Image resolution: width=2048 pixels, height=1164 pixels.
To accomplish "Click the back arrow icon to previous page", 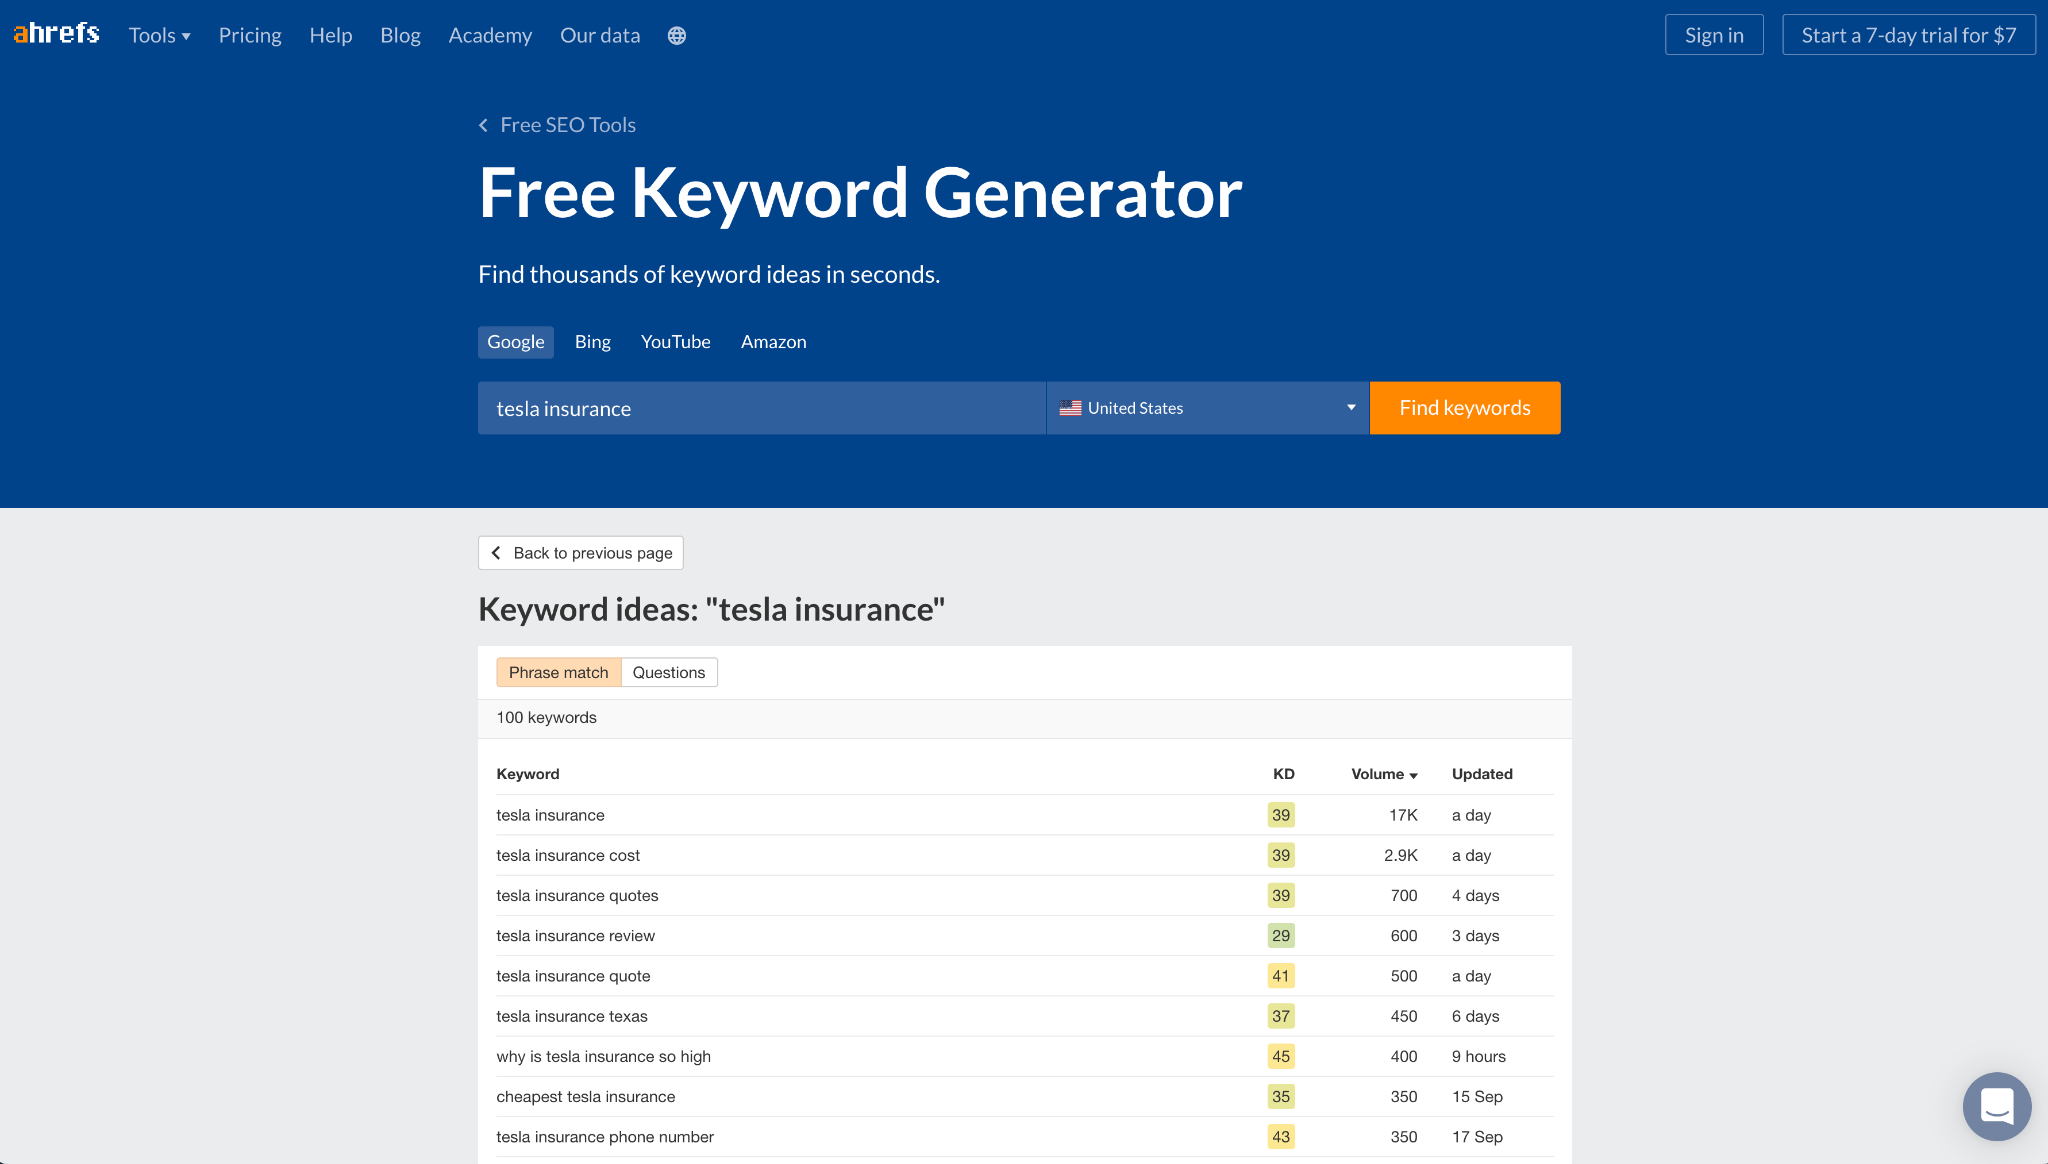I will [x=498, y=552].
